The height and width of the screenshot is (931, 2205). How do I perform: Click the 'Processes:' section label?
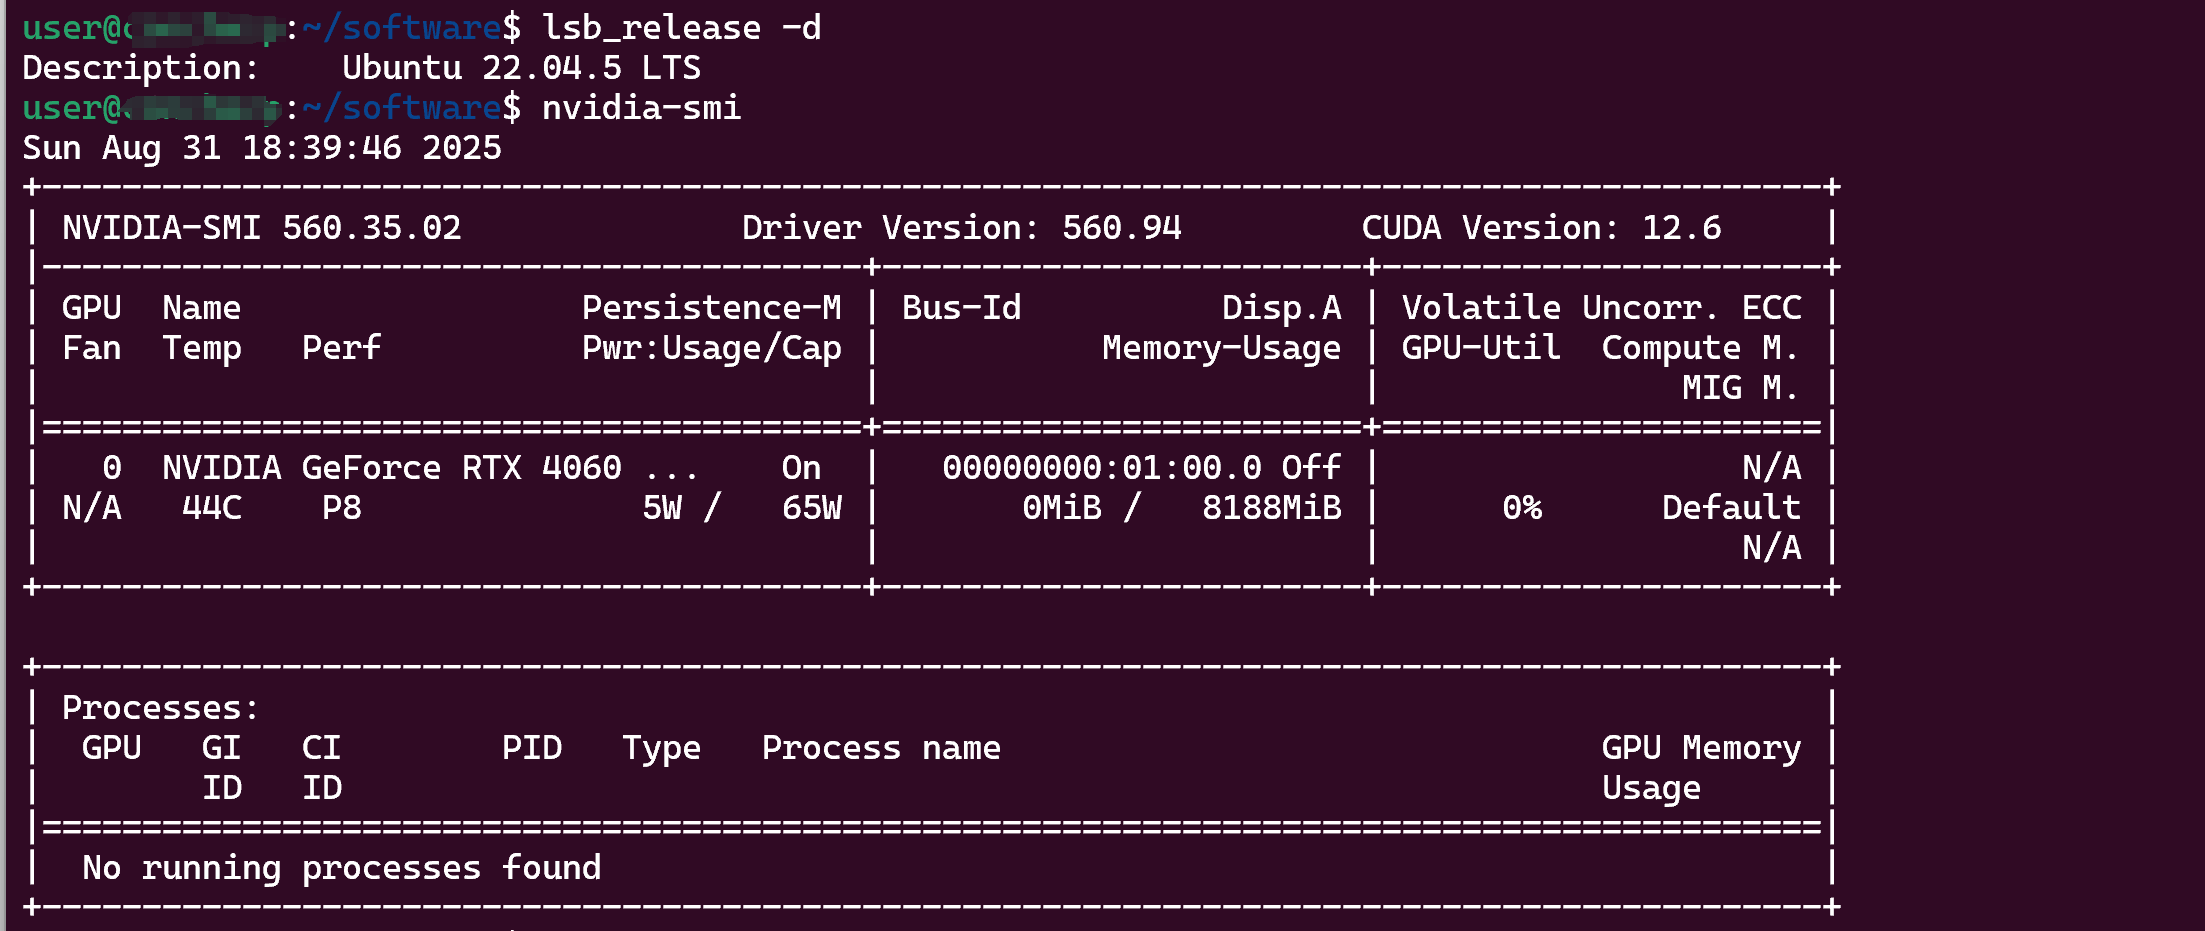click(160, 708)
